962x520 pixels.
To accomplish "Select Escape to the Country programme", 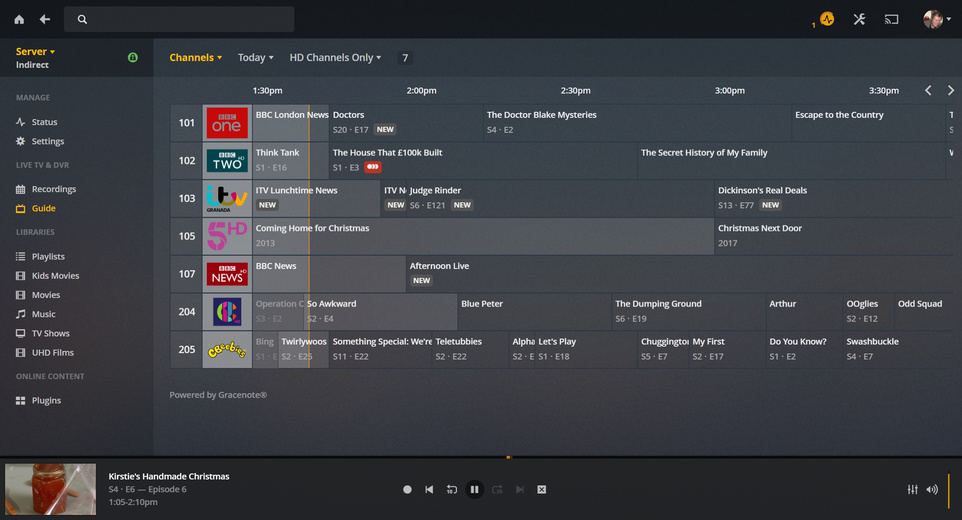I will click(869, 123).
